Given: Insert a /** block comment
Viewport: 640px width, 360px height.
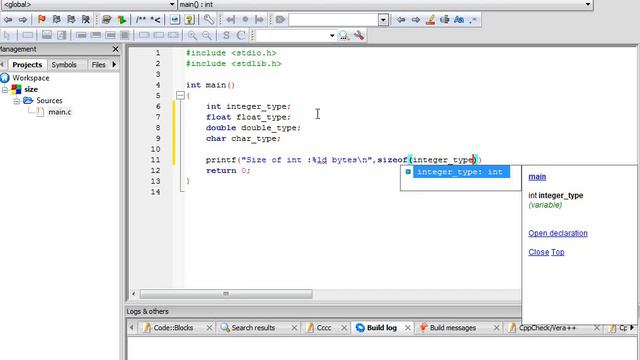Looking at the screenshot, I should point(141,20).
